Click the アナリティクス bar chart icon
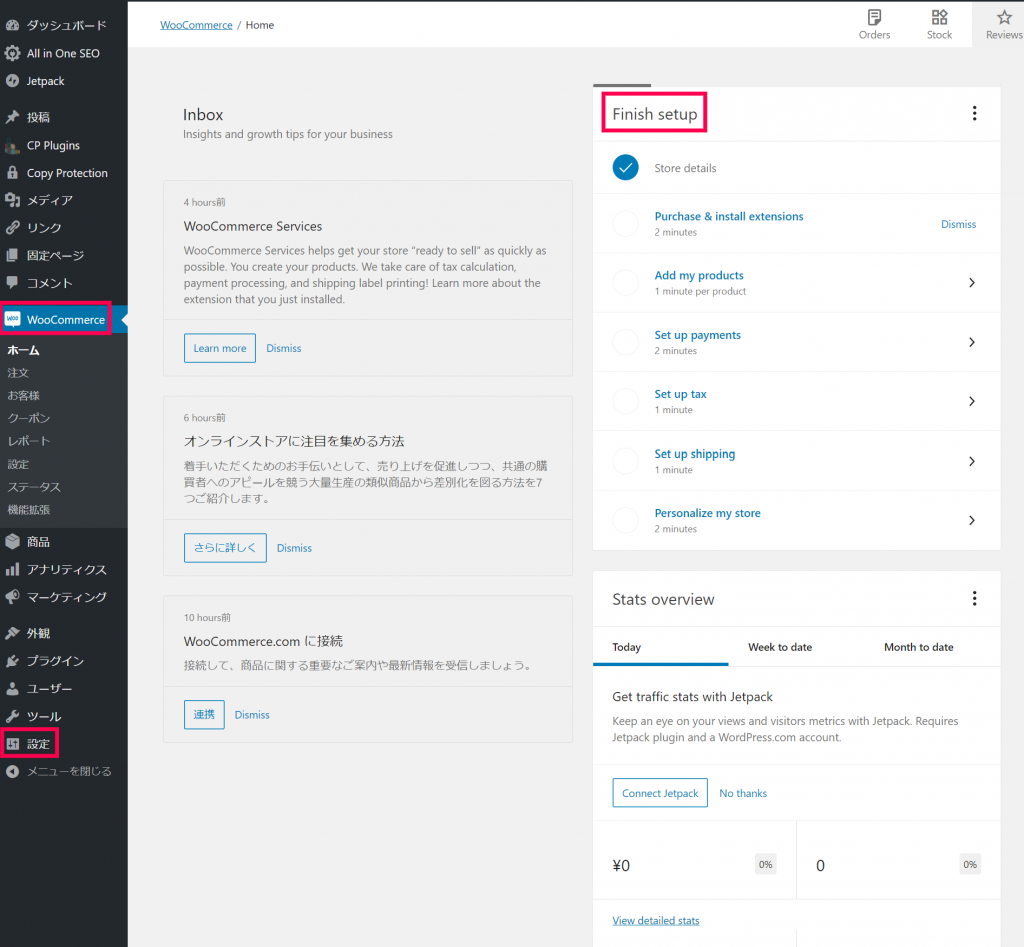The width and height of the screenshot is (1024, 947). [x=12, y=570]
